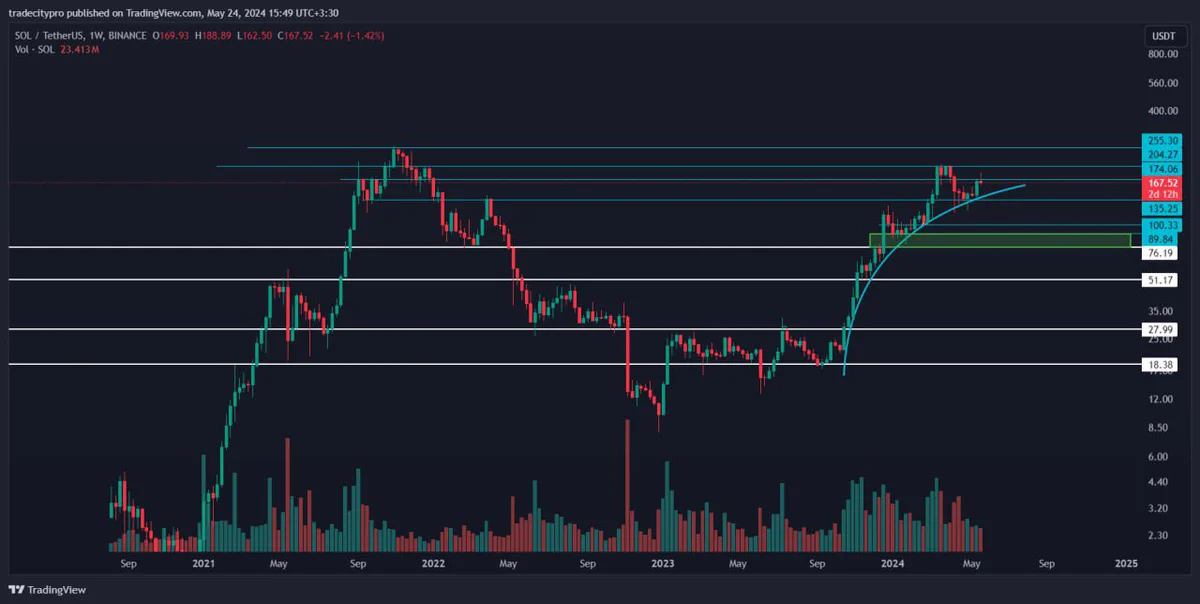Viewport: 1200px width, 604px height.
Task: Click the 2024 label on time axis
Action: coord(893,564)
